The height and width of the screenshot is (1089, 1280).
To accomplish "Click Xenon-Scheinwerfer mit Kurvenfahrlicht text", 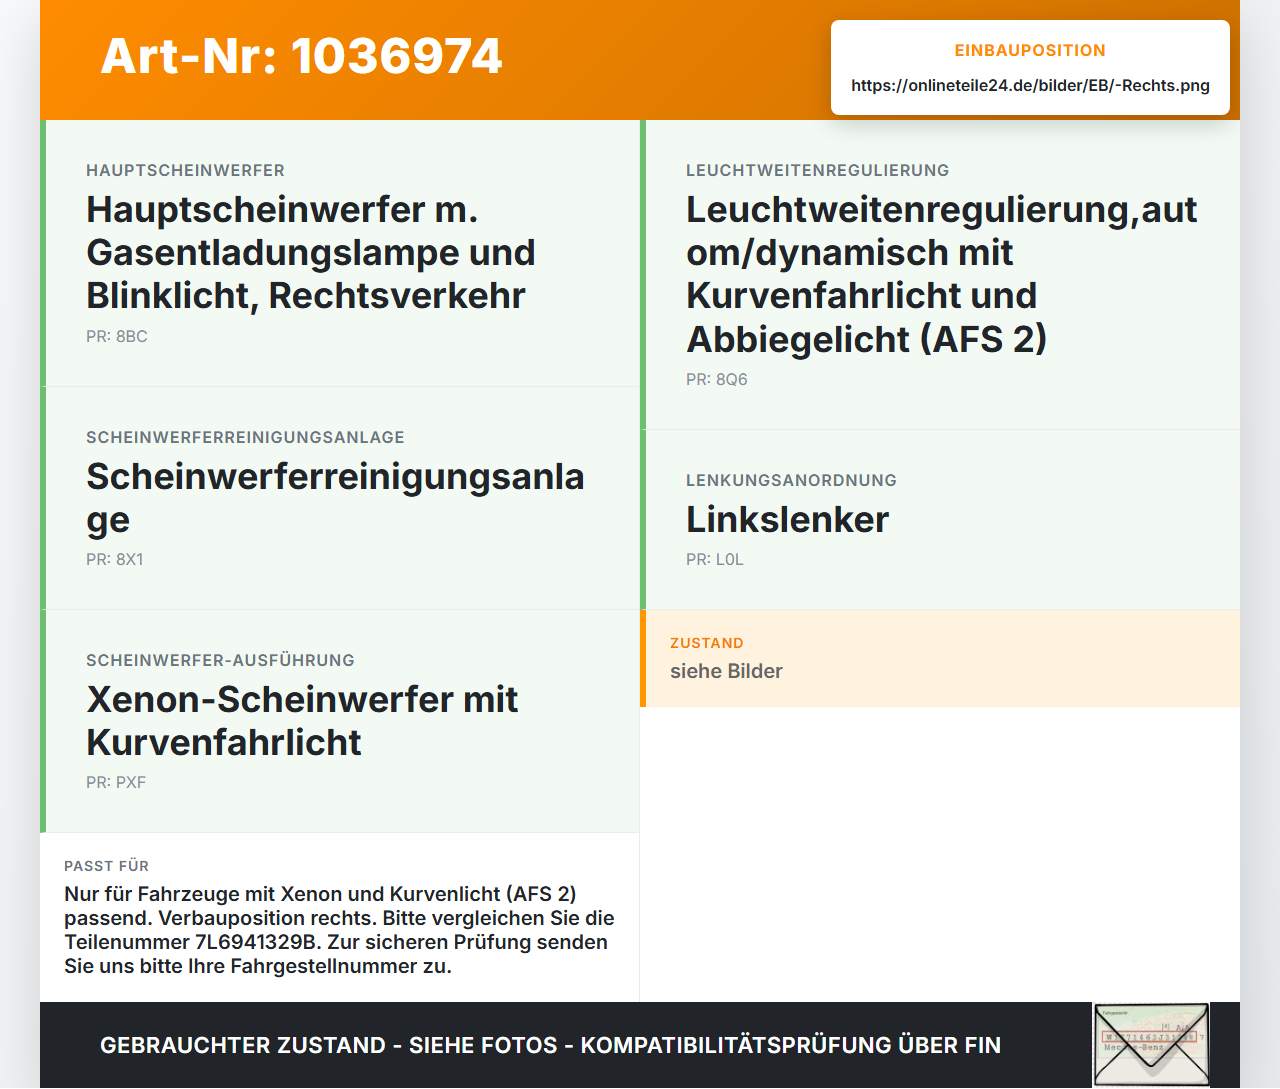I will [x=302, y=721].
